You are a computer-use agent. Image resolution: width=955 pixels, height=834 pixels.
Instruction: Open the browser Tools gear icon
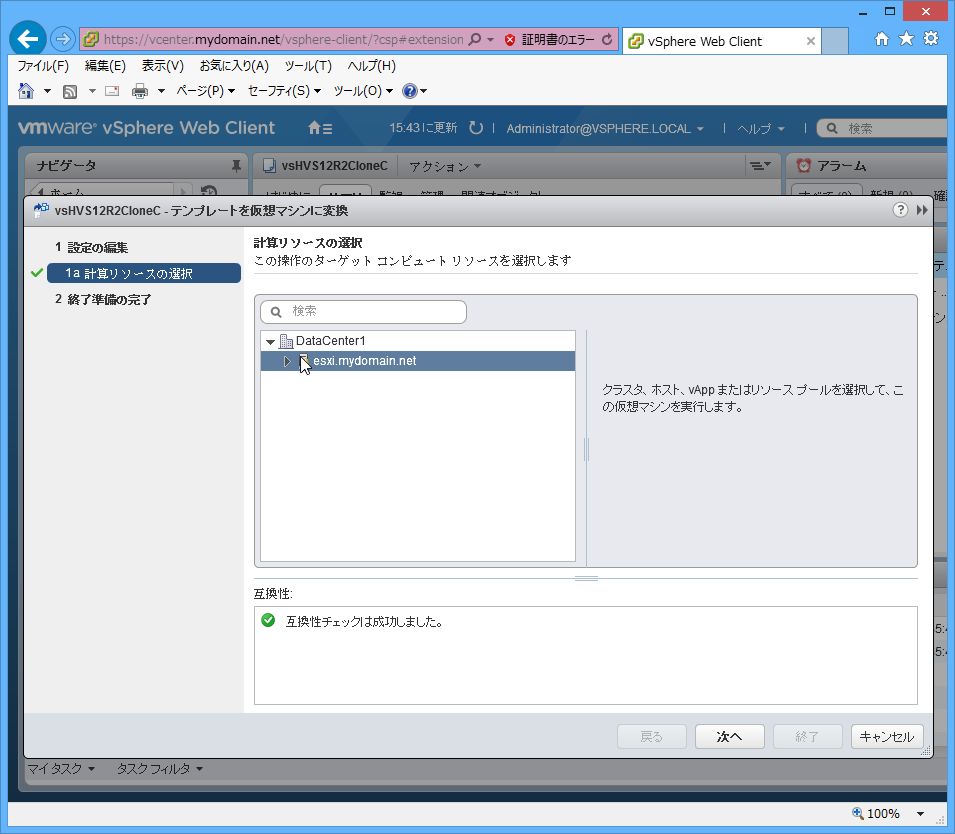click(931, 39)
